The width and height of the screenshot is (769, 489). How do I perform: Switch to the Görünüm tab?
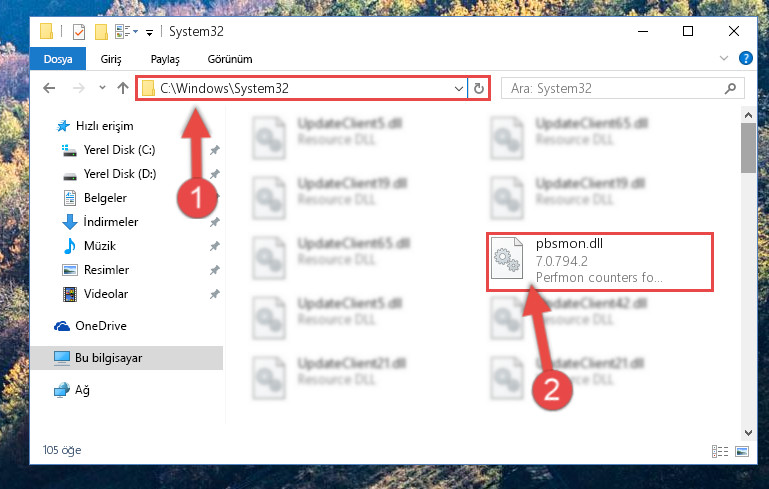[230, 59]
